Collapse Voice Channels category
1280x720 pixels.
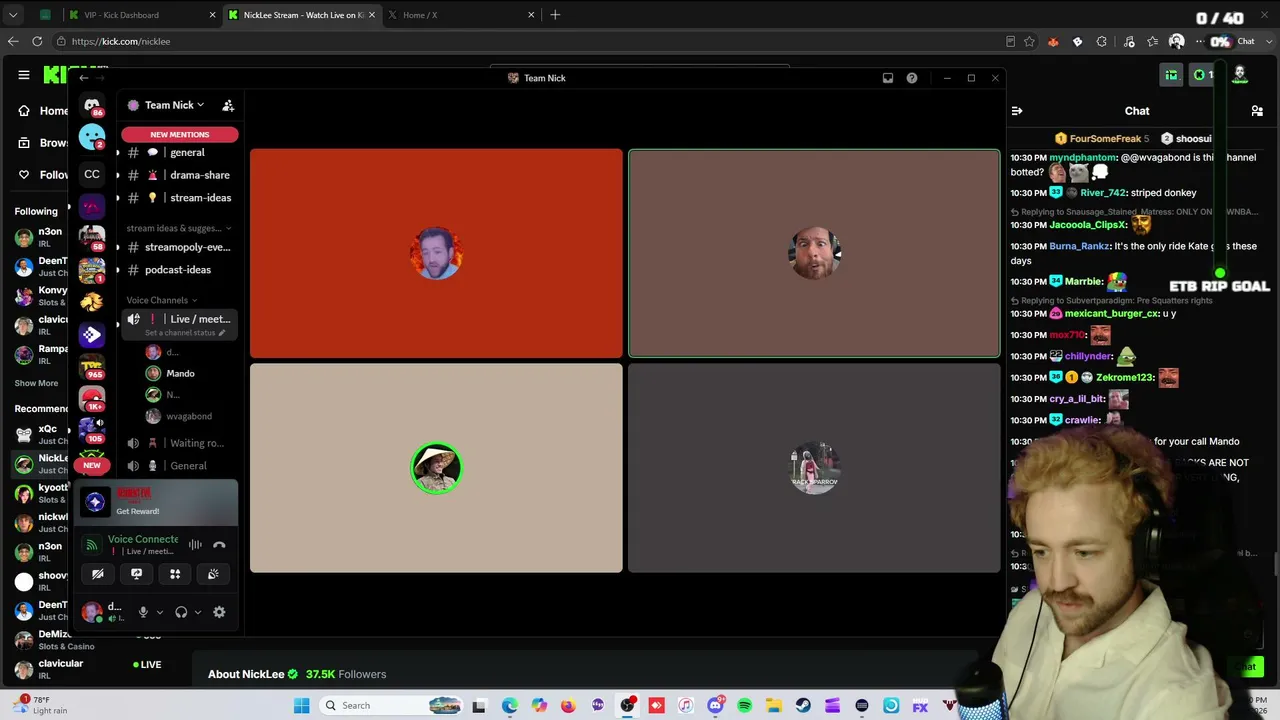[x=162, y=300]
